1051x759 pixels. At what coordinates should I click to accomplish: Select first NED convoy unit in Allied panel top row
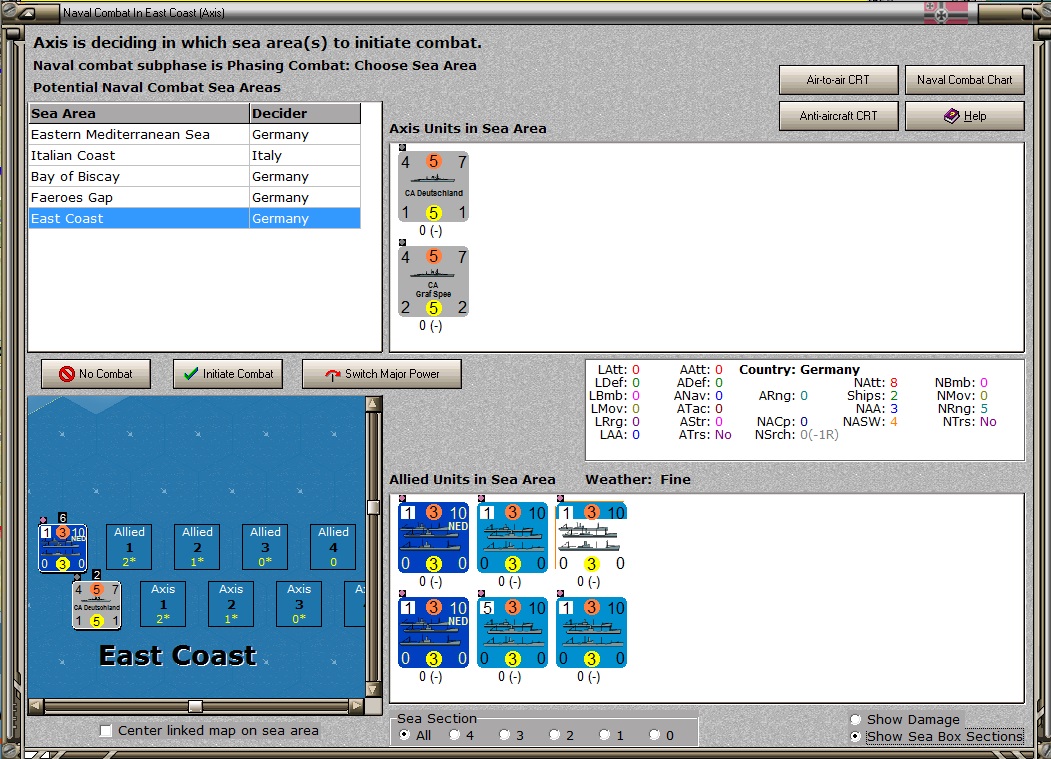(433, 538)
